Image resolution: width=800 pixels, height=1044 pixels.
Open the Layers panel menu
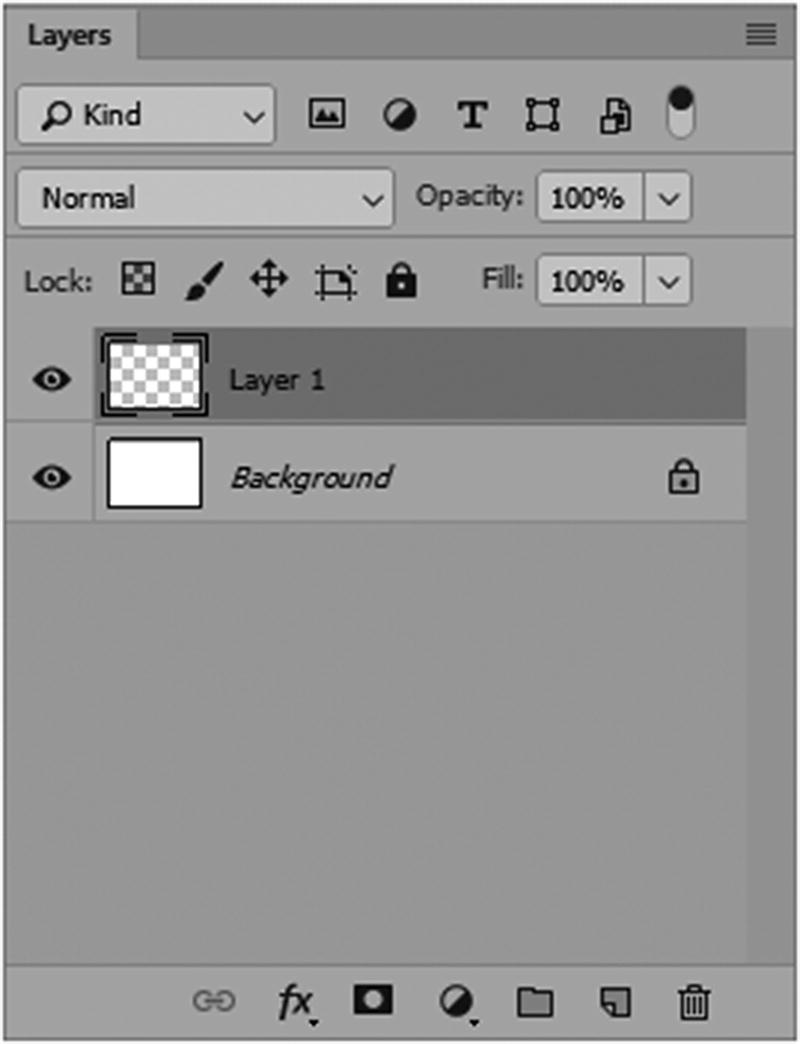pyautogui.click(x=760, y=35)
